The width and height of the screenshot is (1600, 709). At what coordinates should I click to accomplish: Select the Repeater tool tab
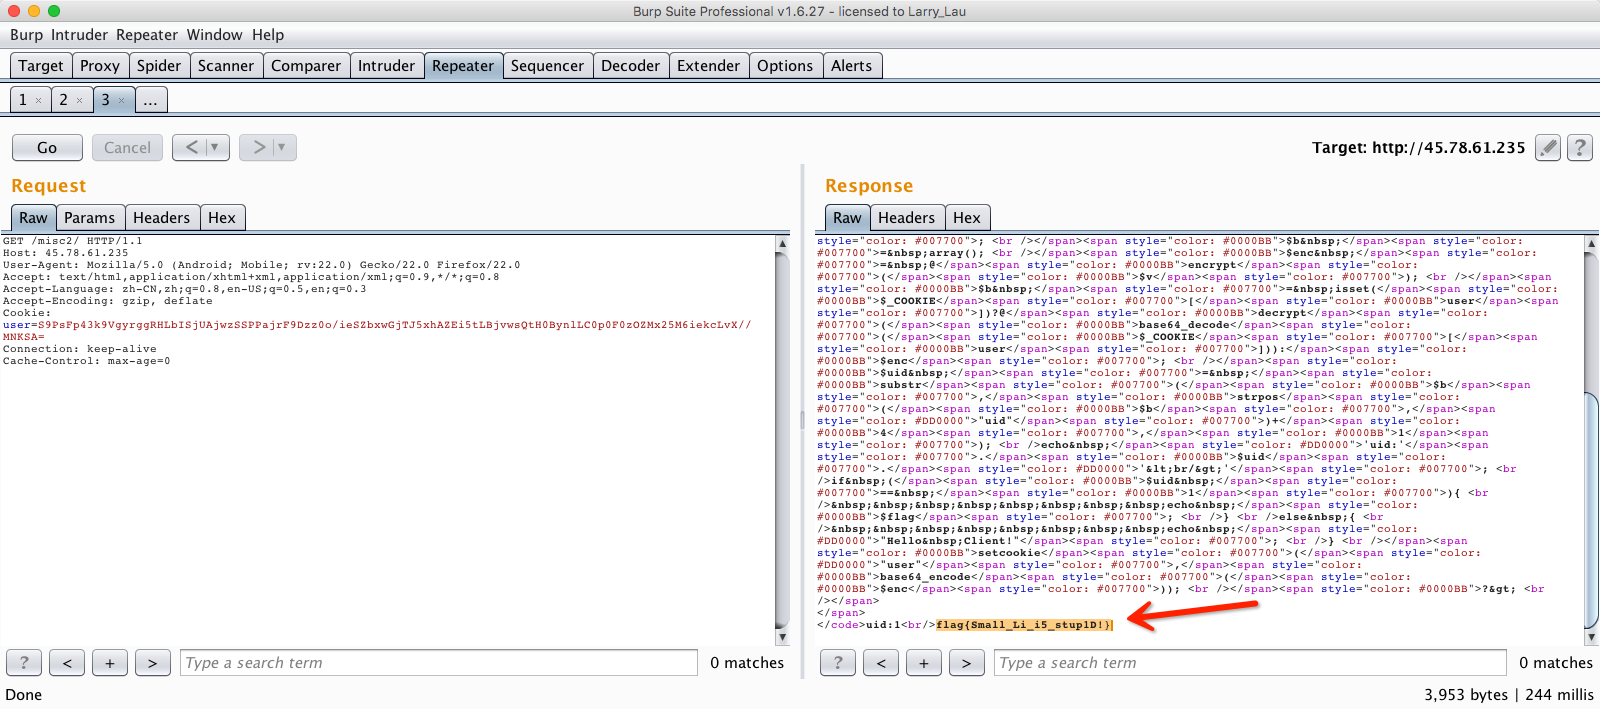[463, 65]
